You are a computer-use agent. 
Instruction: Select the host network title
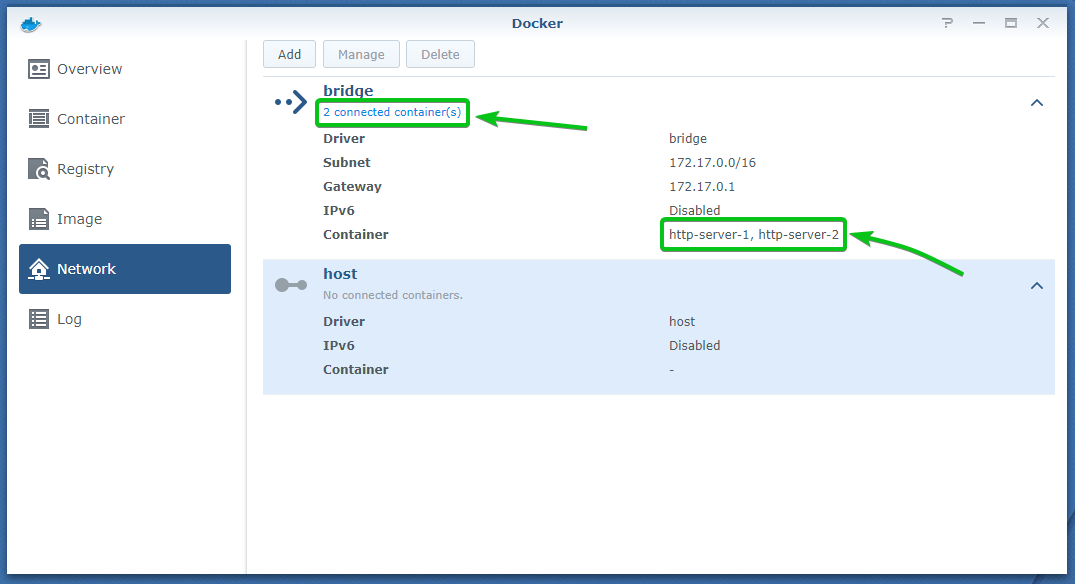[340, 273]
